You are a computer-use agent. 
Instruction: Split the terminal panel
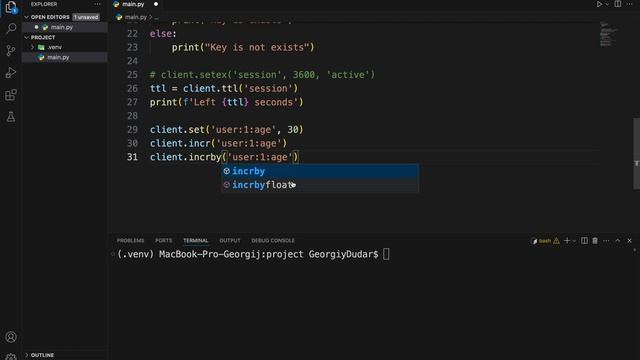click(x=584, y=241)
